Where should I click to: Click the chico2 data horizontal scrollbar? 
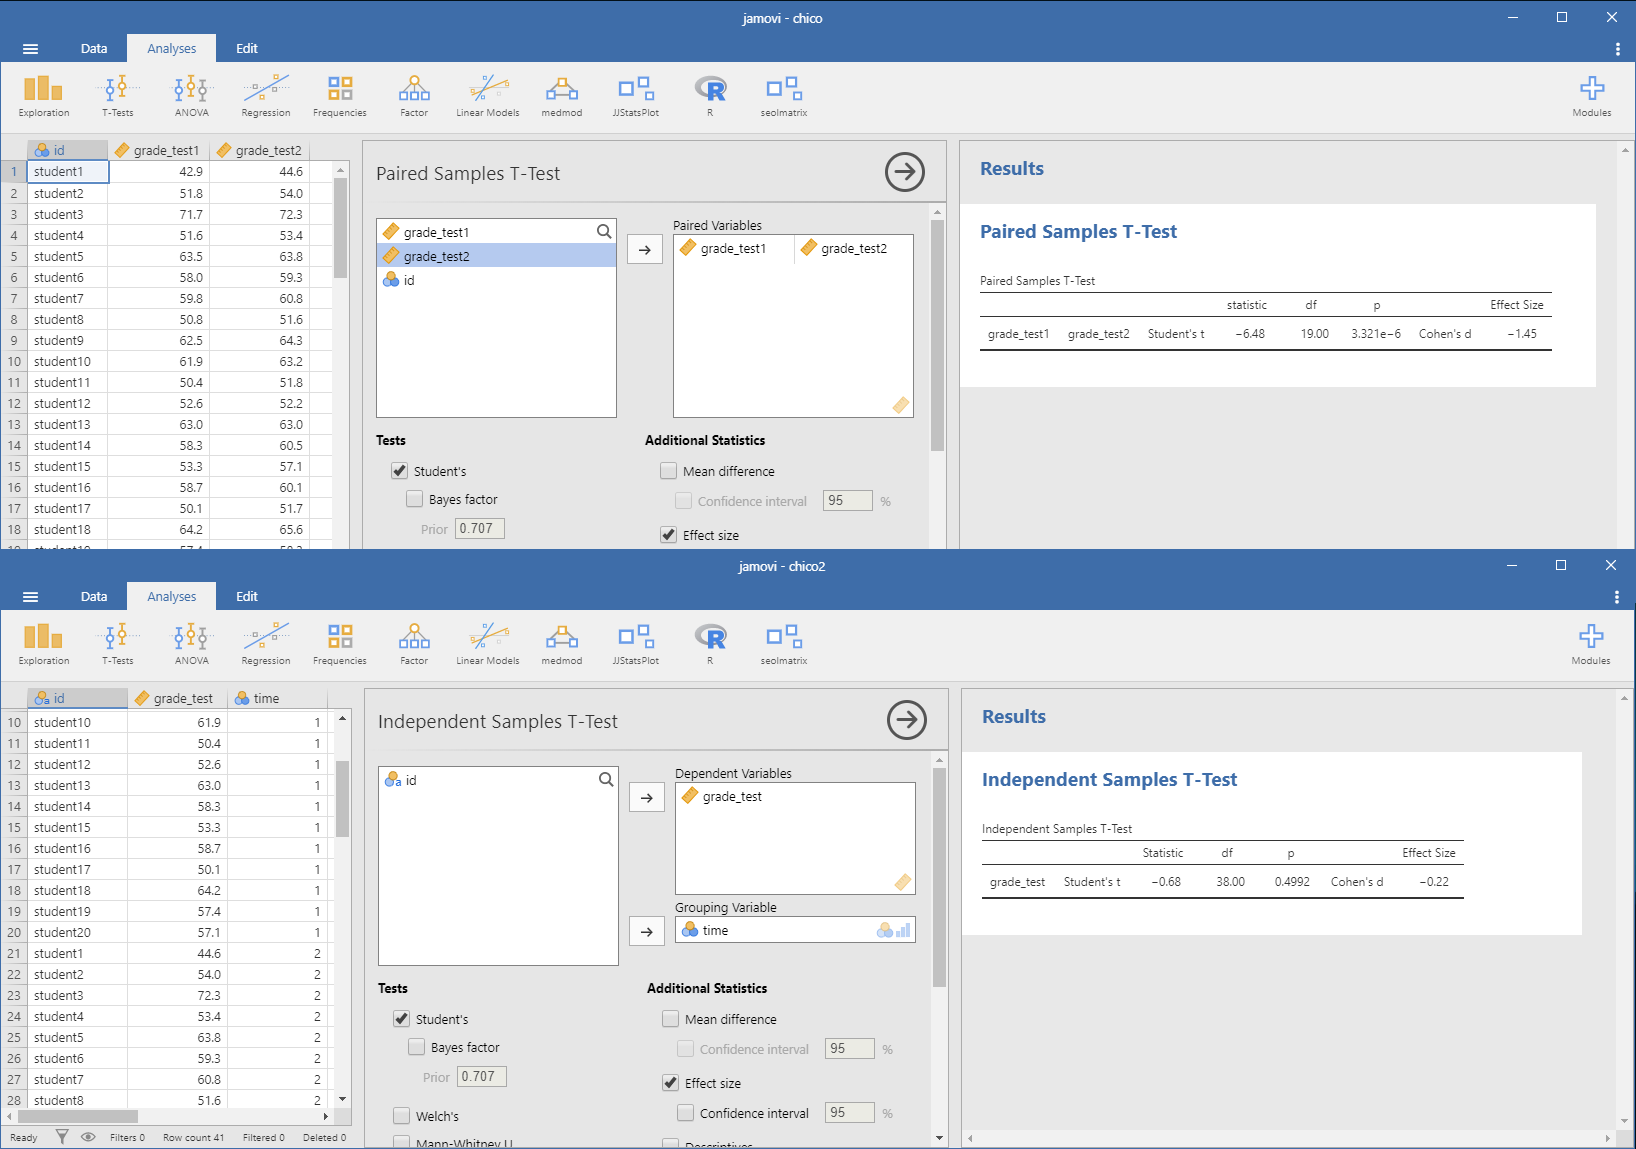[x=78, y=1116]
